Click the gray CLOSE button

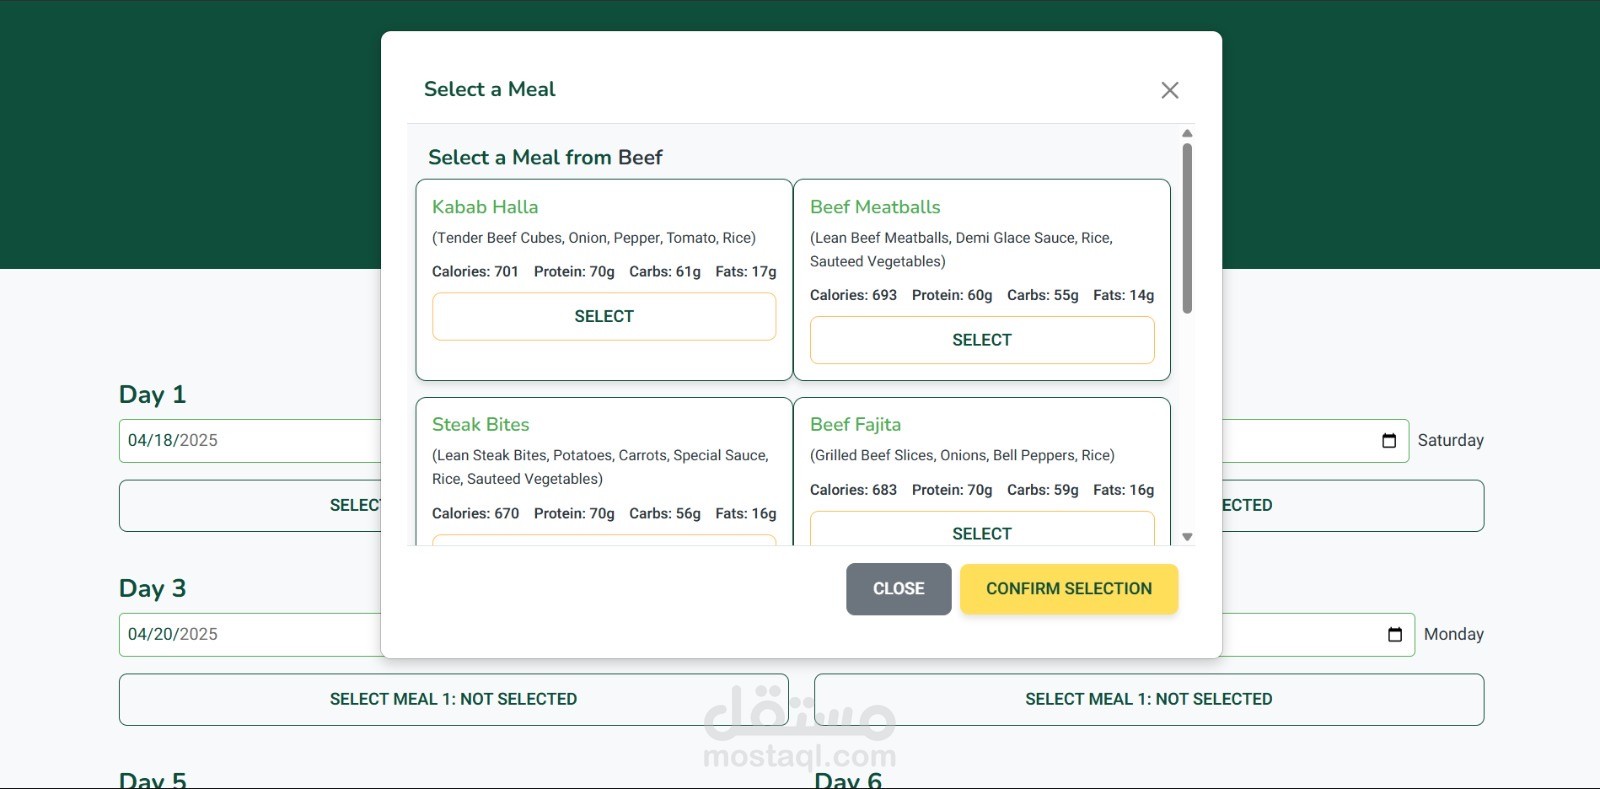tap(898, 589)
